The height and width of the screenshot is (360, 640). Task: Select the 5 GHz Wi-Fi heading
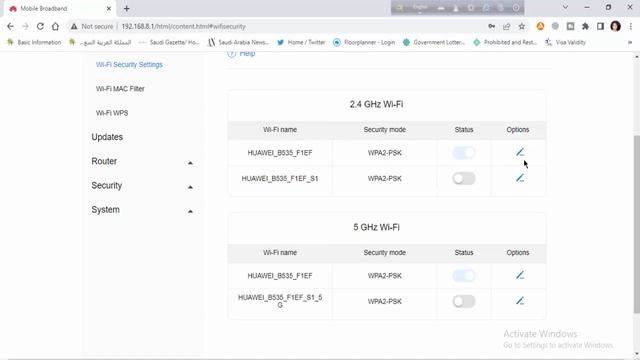376,227
